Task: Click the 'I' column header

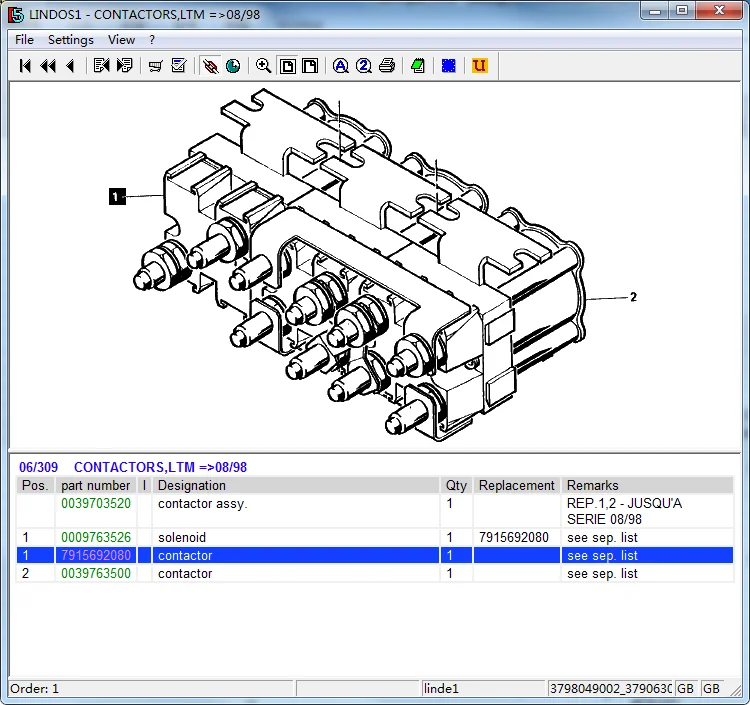Action: [144, 485]
